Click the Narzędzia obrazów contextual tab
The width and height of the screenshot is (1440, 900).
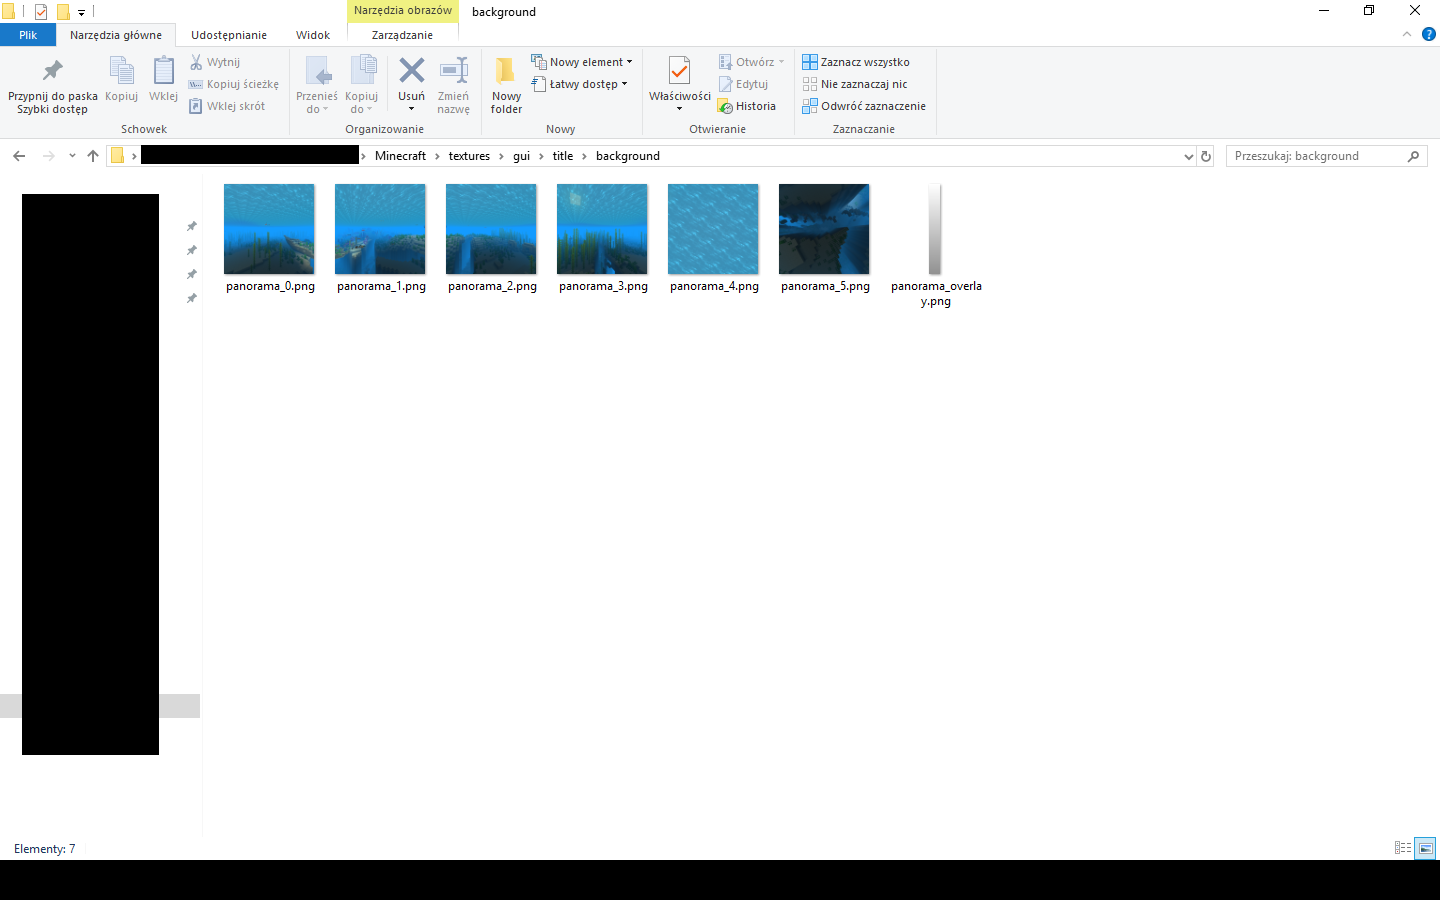(x=403, y=11)
